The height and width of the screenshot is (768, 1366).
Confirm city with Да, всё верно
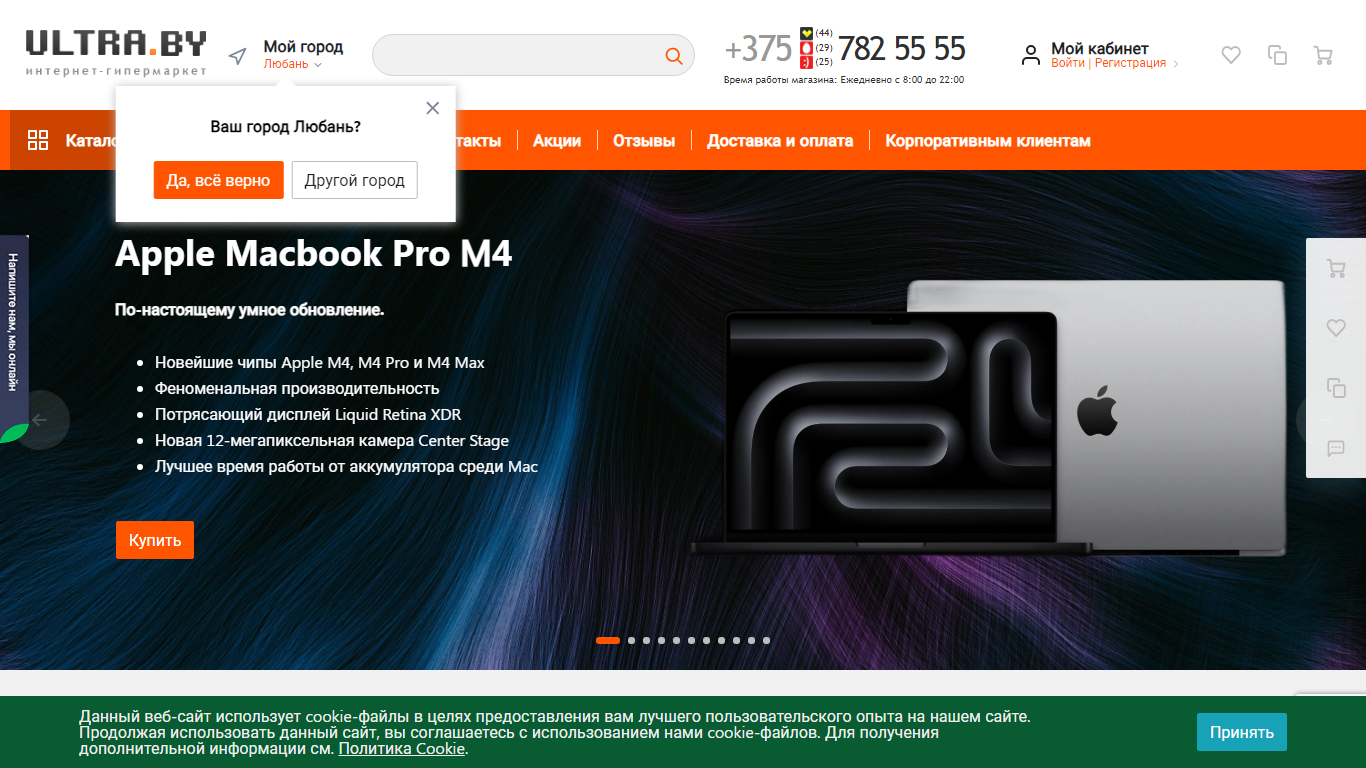coord(218,180)
